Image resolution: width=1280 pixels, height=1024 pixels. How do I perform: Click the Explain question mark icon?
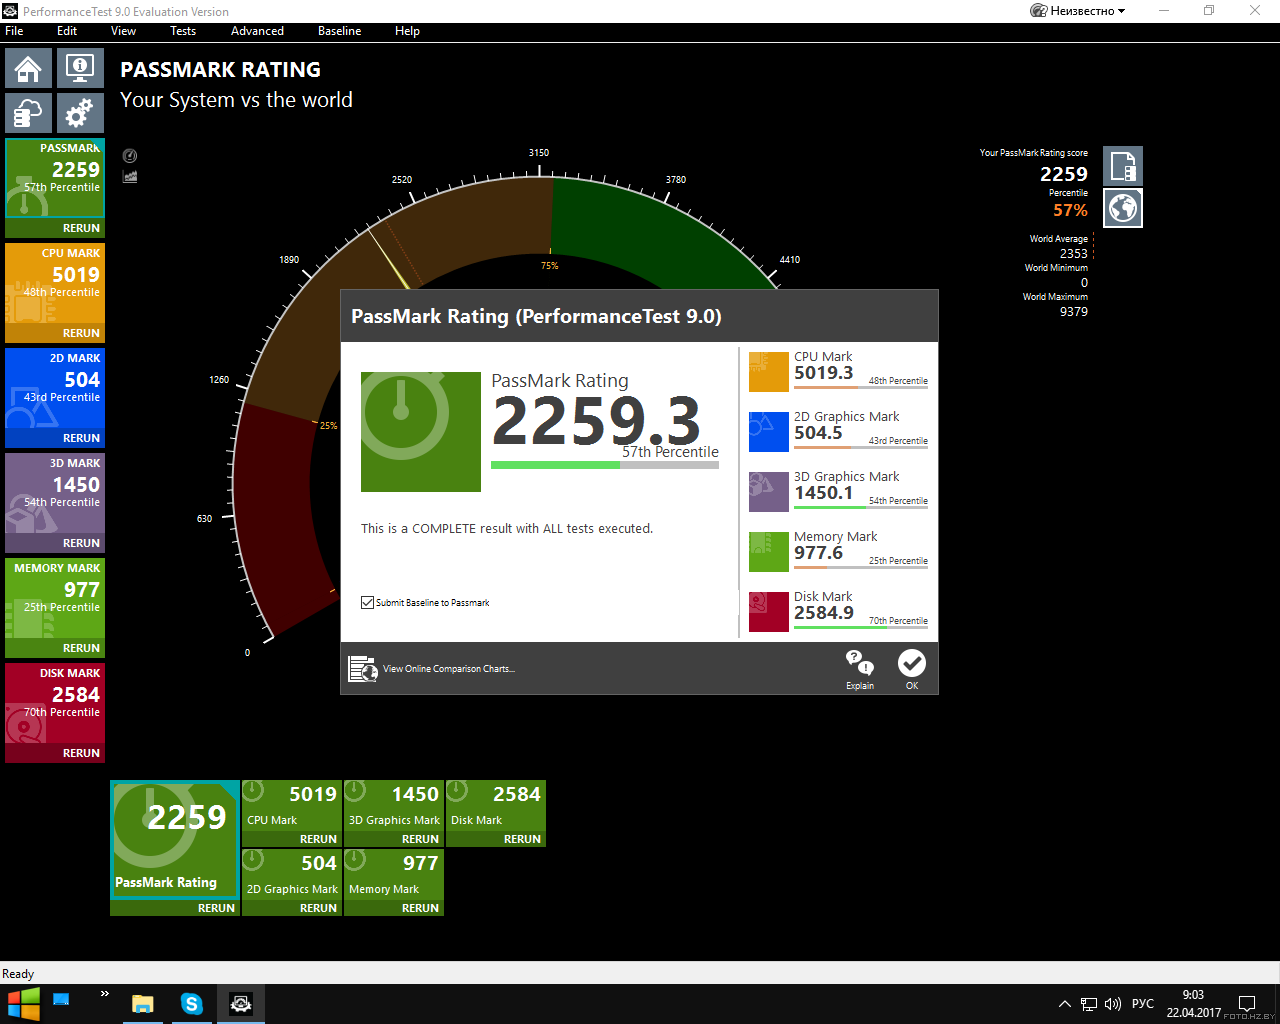(x=860, y=663)
